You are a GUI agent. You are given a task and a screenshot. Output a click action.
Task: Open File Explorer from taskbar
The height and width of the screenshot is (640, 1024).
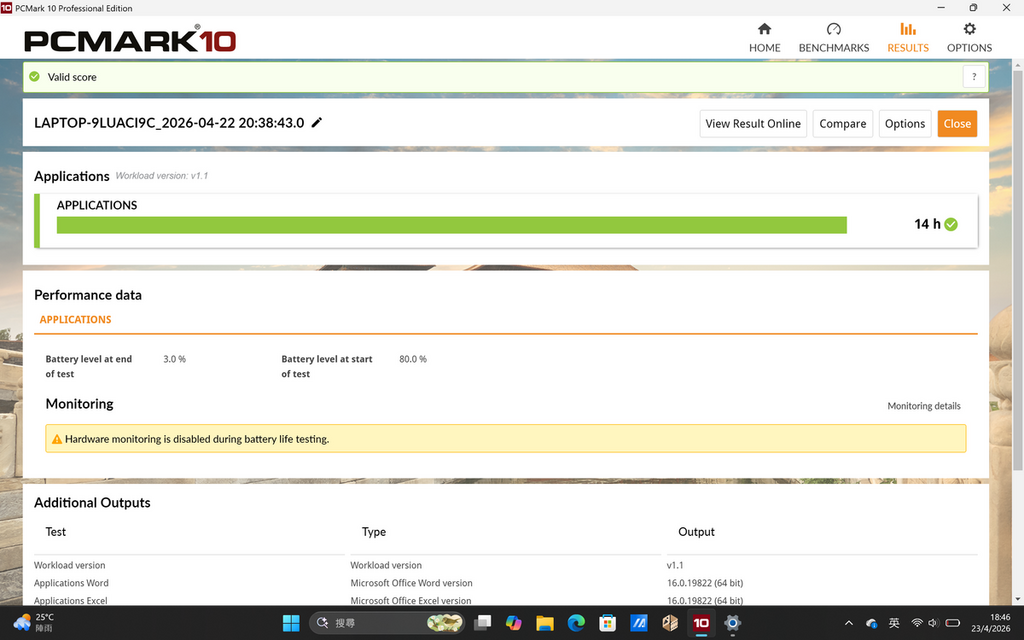pos(545,623)
